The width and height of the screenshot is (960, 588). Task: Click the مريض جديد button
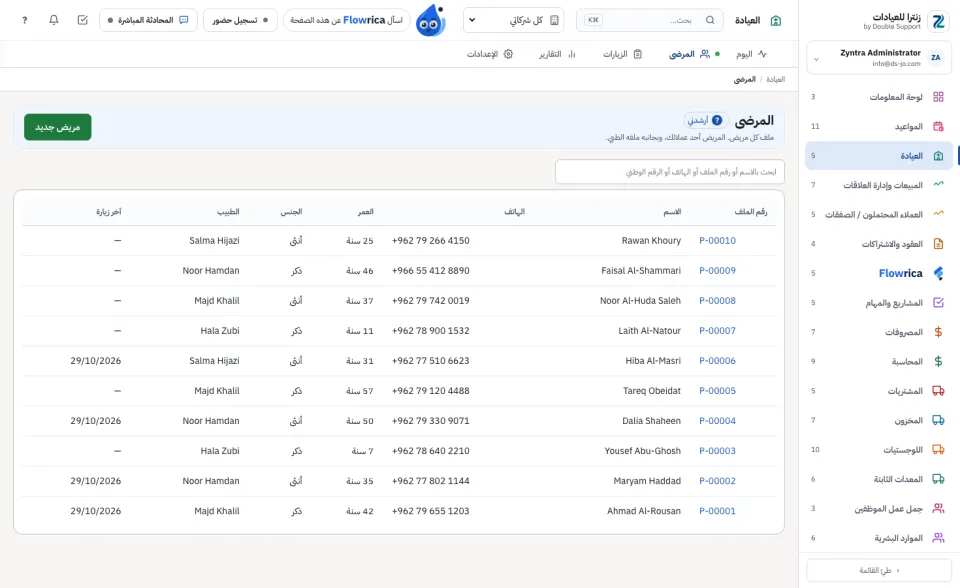[58, 127]
